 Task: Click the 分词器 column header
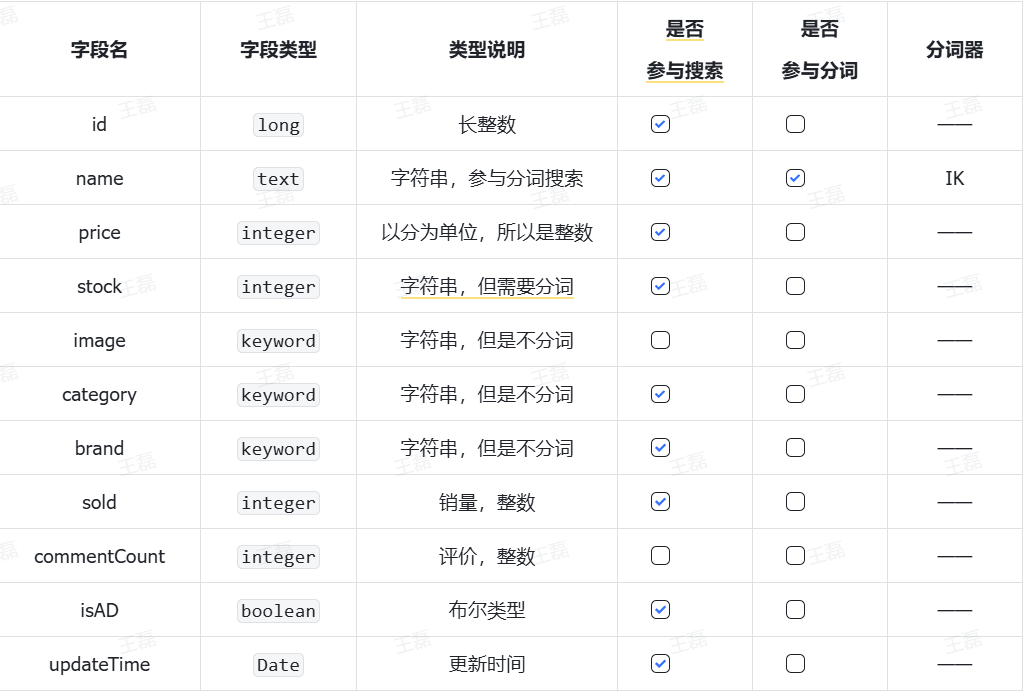pos(954,50)
